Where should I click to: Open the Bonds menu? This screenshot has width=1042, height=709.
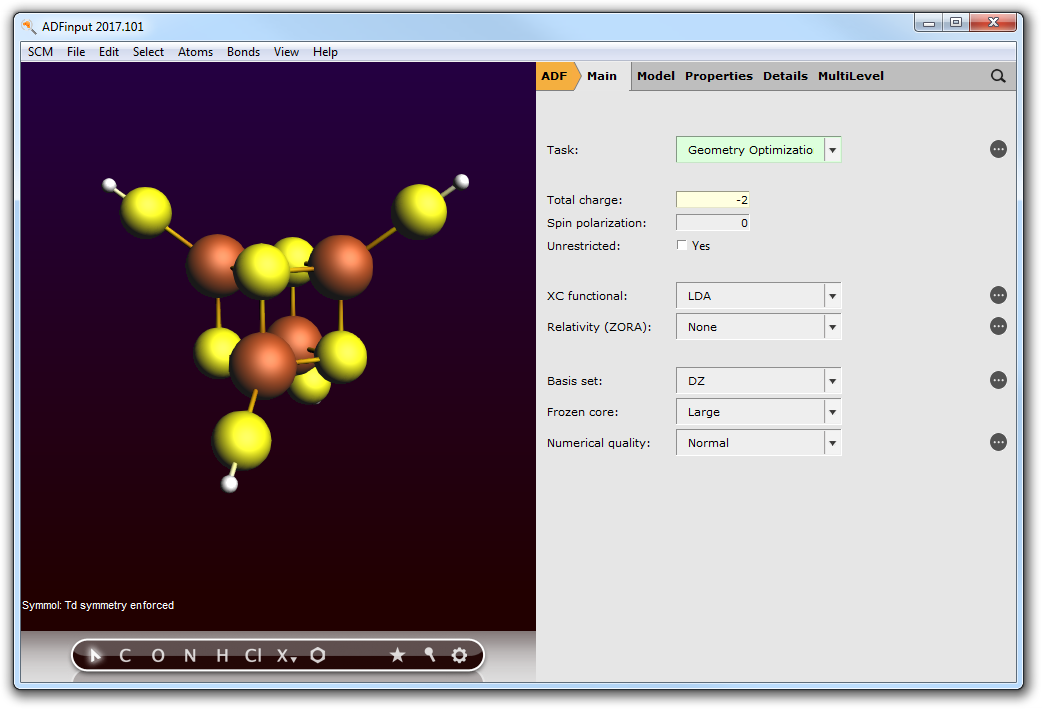pos(243,52)
